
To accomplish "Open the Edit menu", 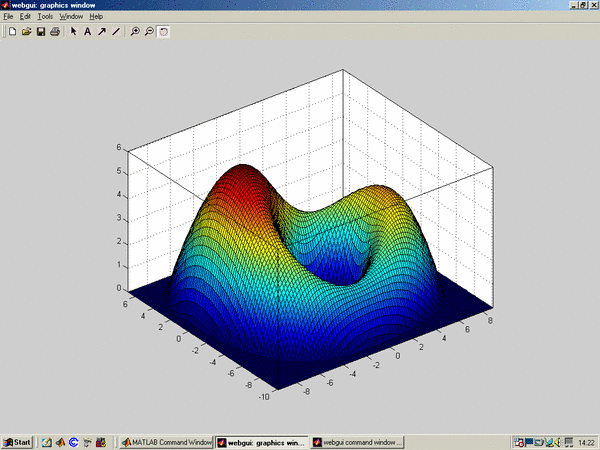I will (x=25, y=17).
